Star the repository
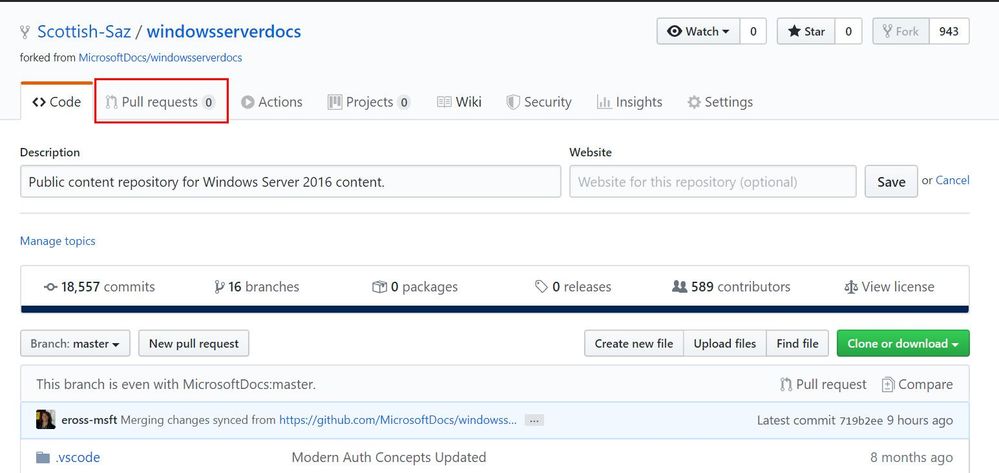The image size is (999, 473). [806, 31]
